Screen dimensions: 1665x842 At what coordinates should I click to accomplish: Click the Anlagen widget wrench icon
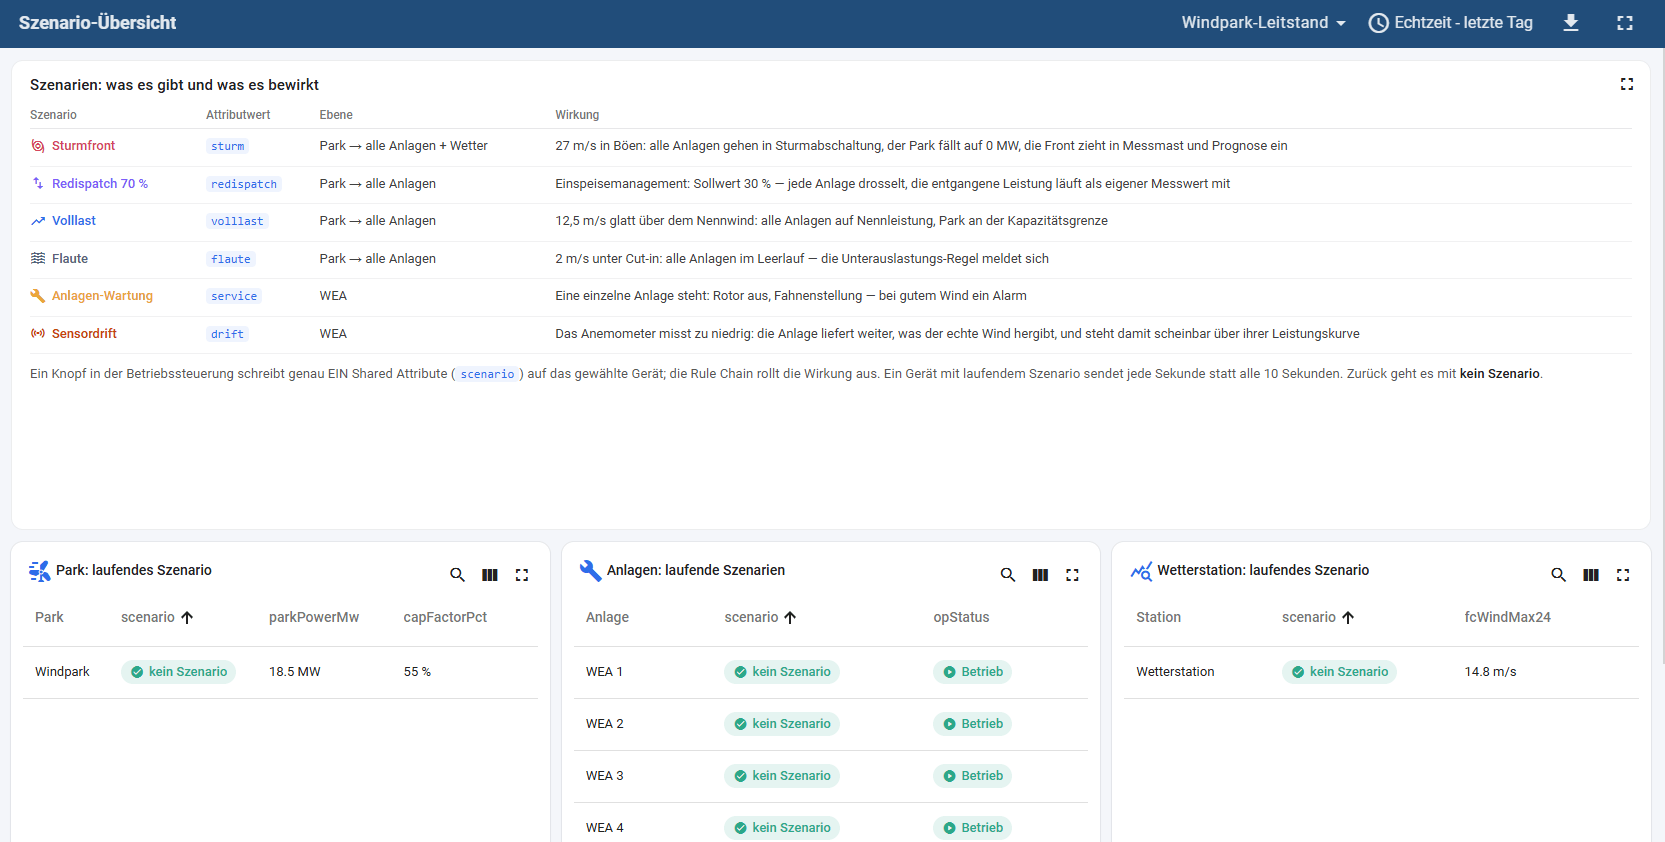(590, 571)
